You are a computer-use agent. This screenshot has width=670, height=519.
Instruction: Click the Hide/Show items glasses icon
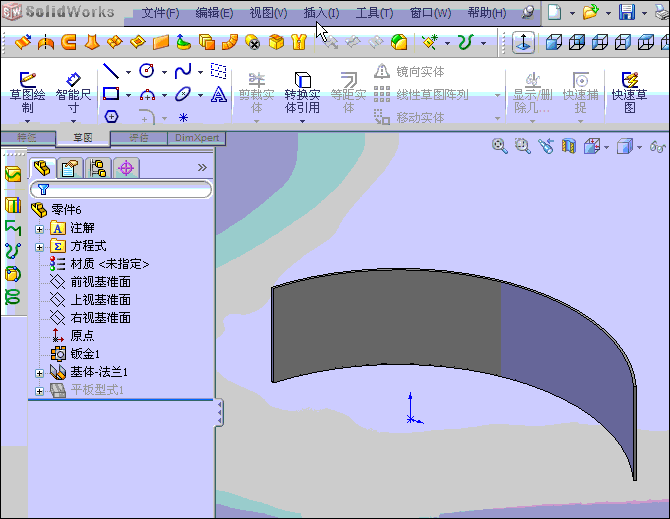pos(658,146)
